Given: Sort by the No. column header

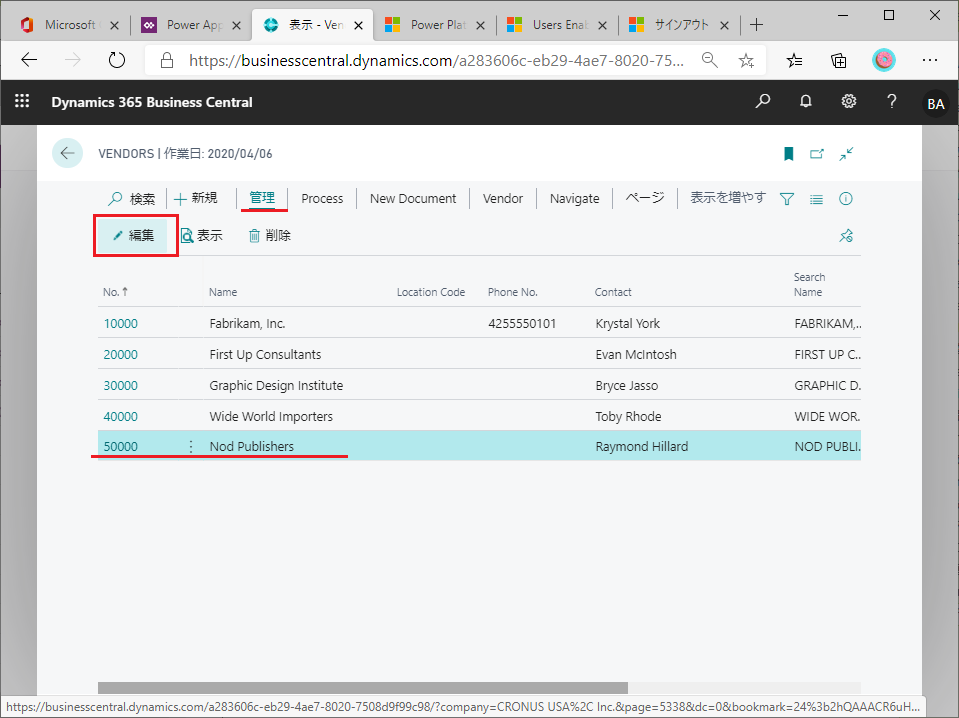Looking at the screenshot, I should (116, 292).
